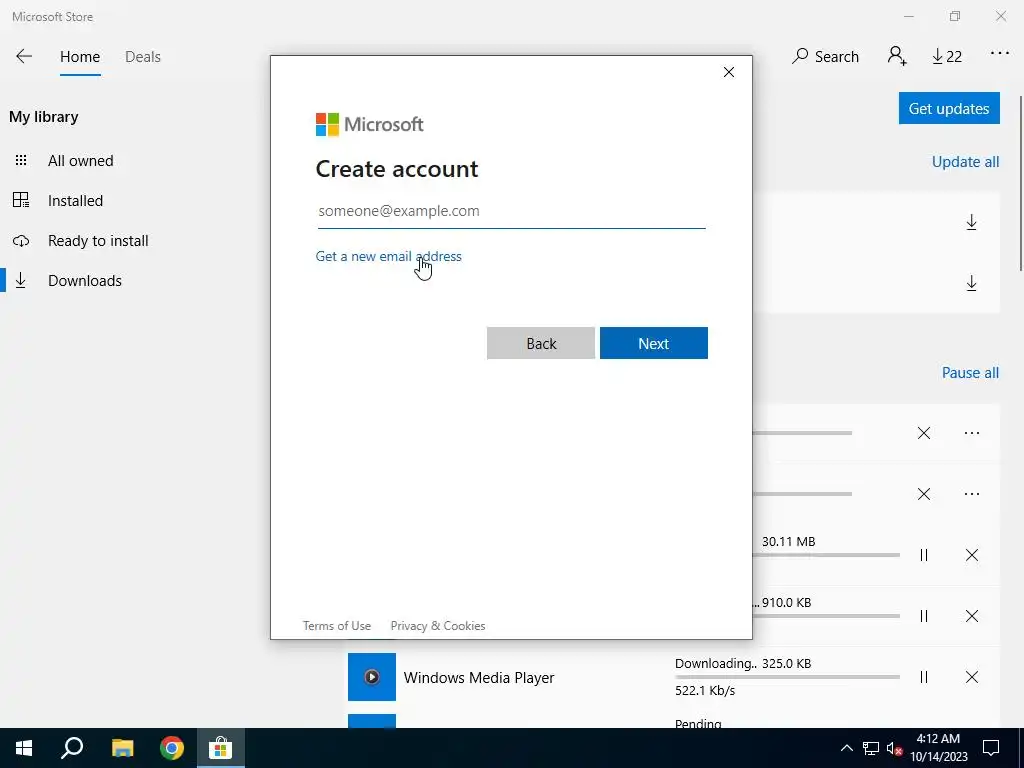Viewport: 1024px width, 768px height.
Task: Pause the 30.11 MB download
Action: pos(923,555)
